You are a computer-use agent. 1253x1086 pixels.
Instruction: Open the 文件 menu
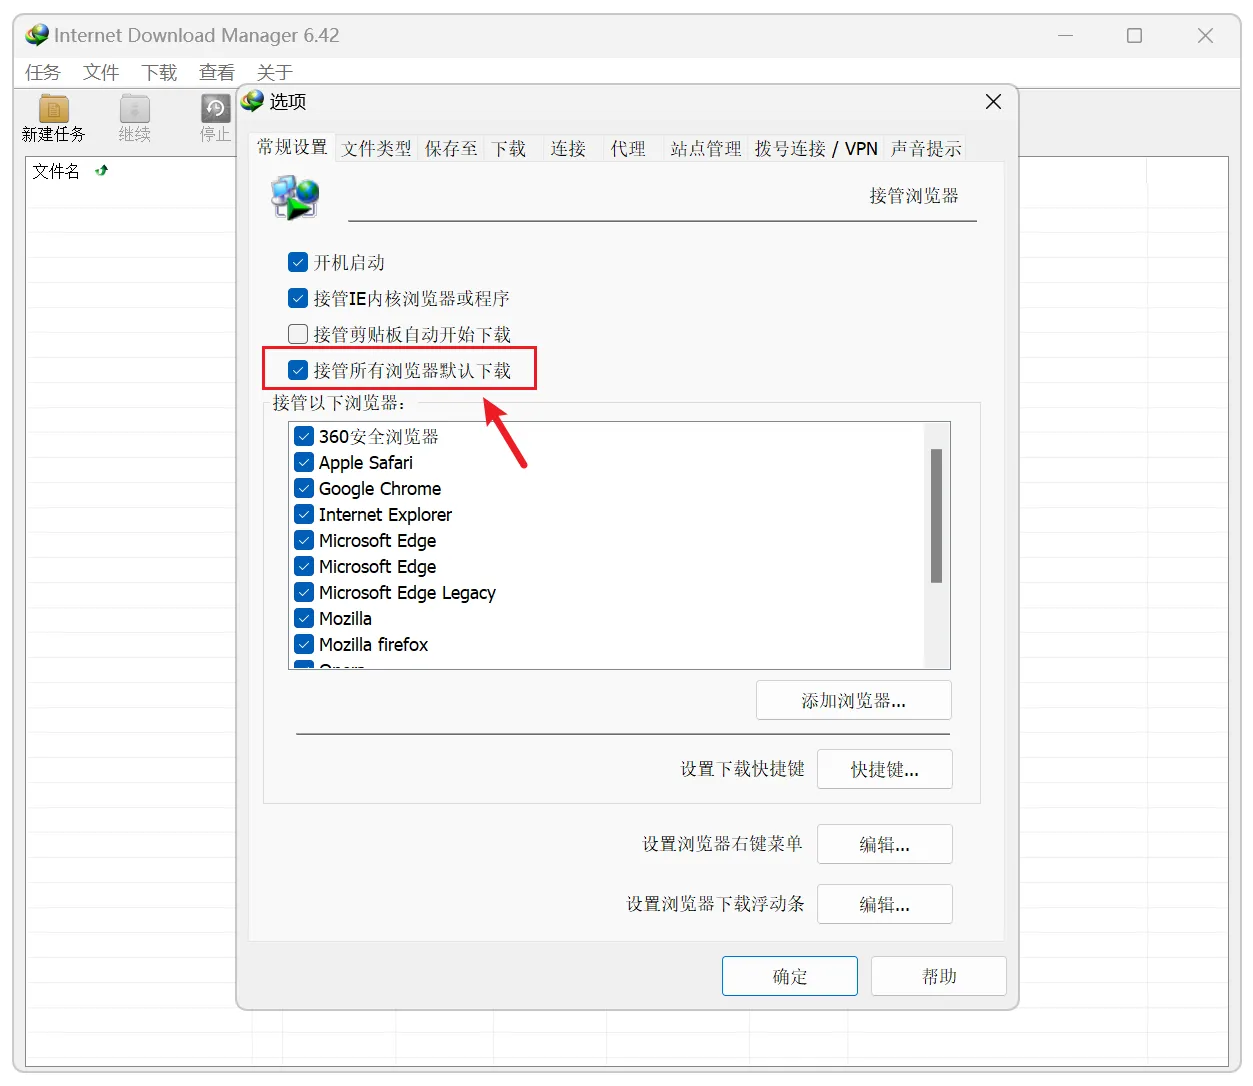tap(101, 72)
